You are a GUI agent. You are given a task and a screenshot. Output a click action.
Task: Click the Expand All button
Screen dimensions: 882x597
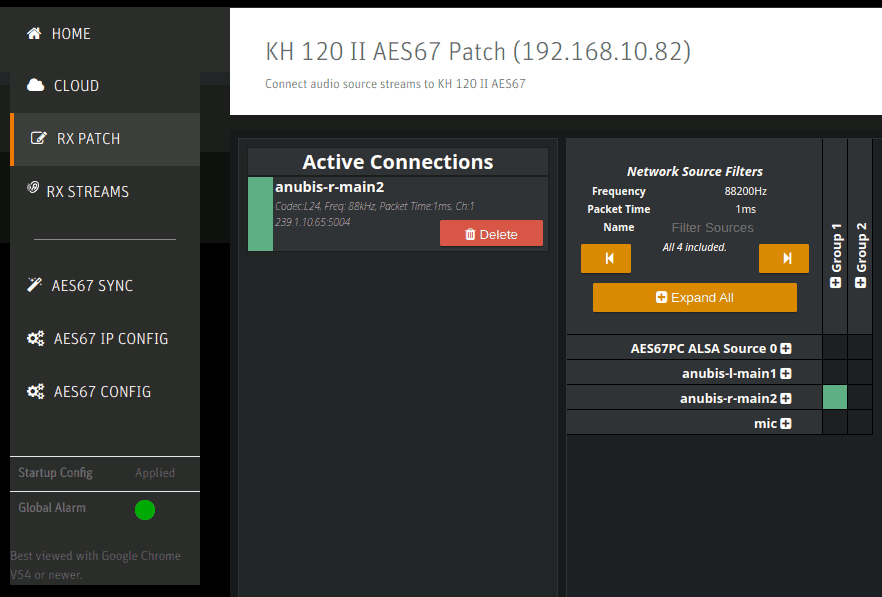[x=695, y=297]
